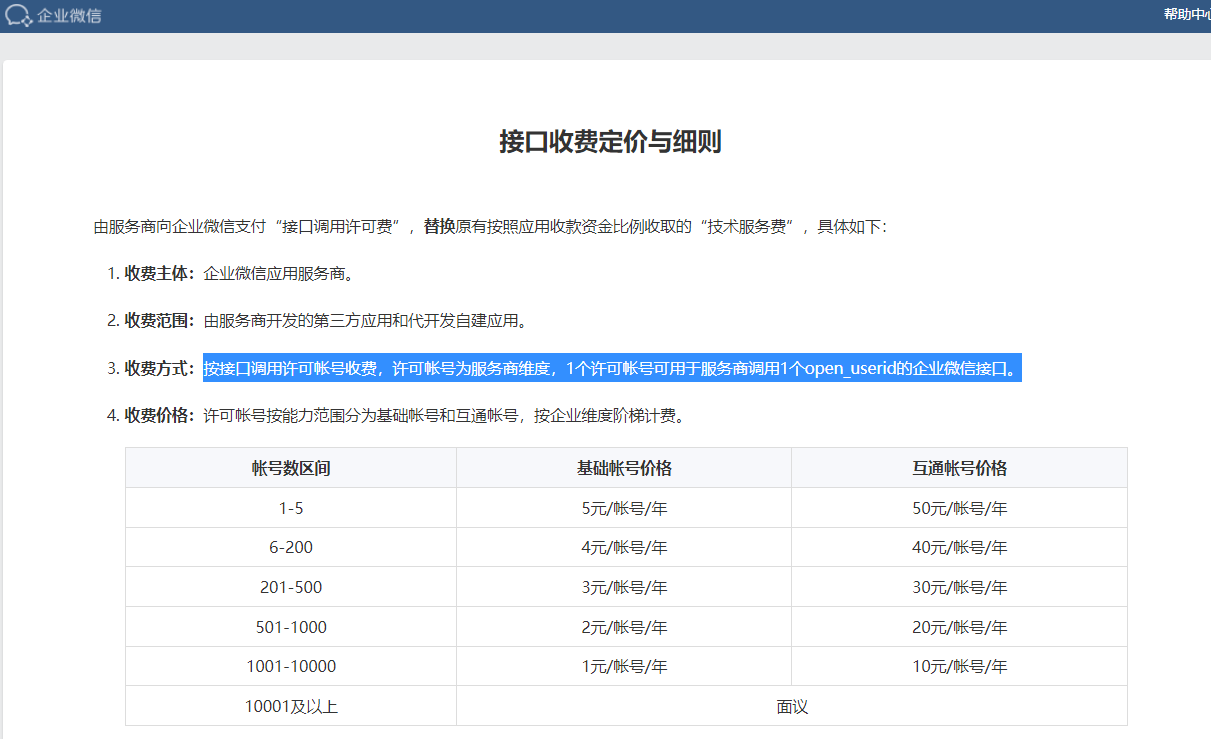Click the 20元/帐号/年 price cell
The image size is (1211, 739).
959,628
